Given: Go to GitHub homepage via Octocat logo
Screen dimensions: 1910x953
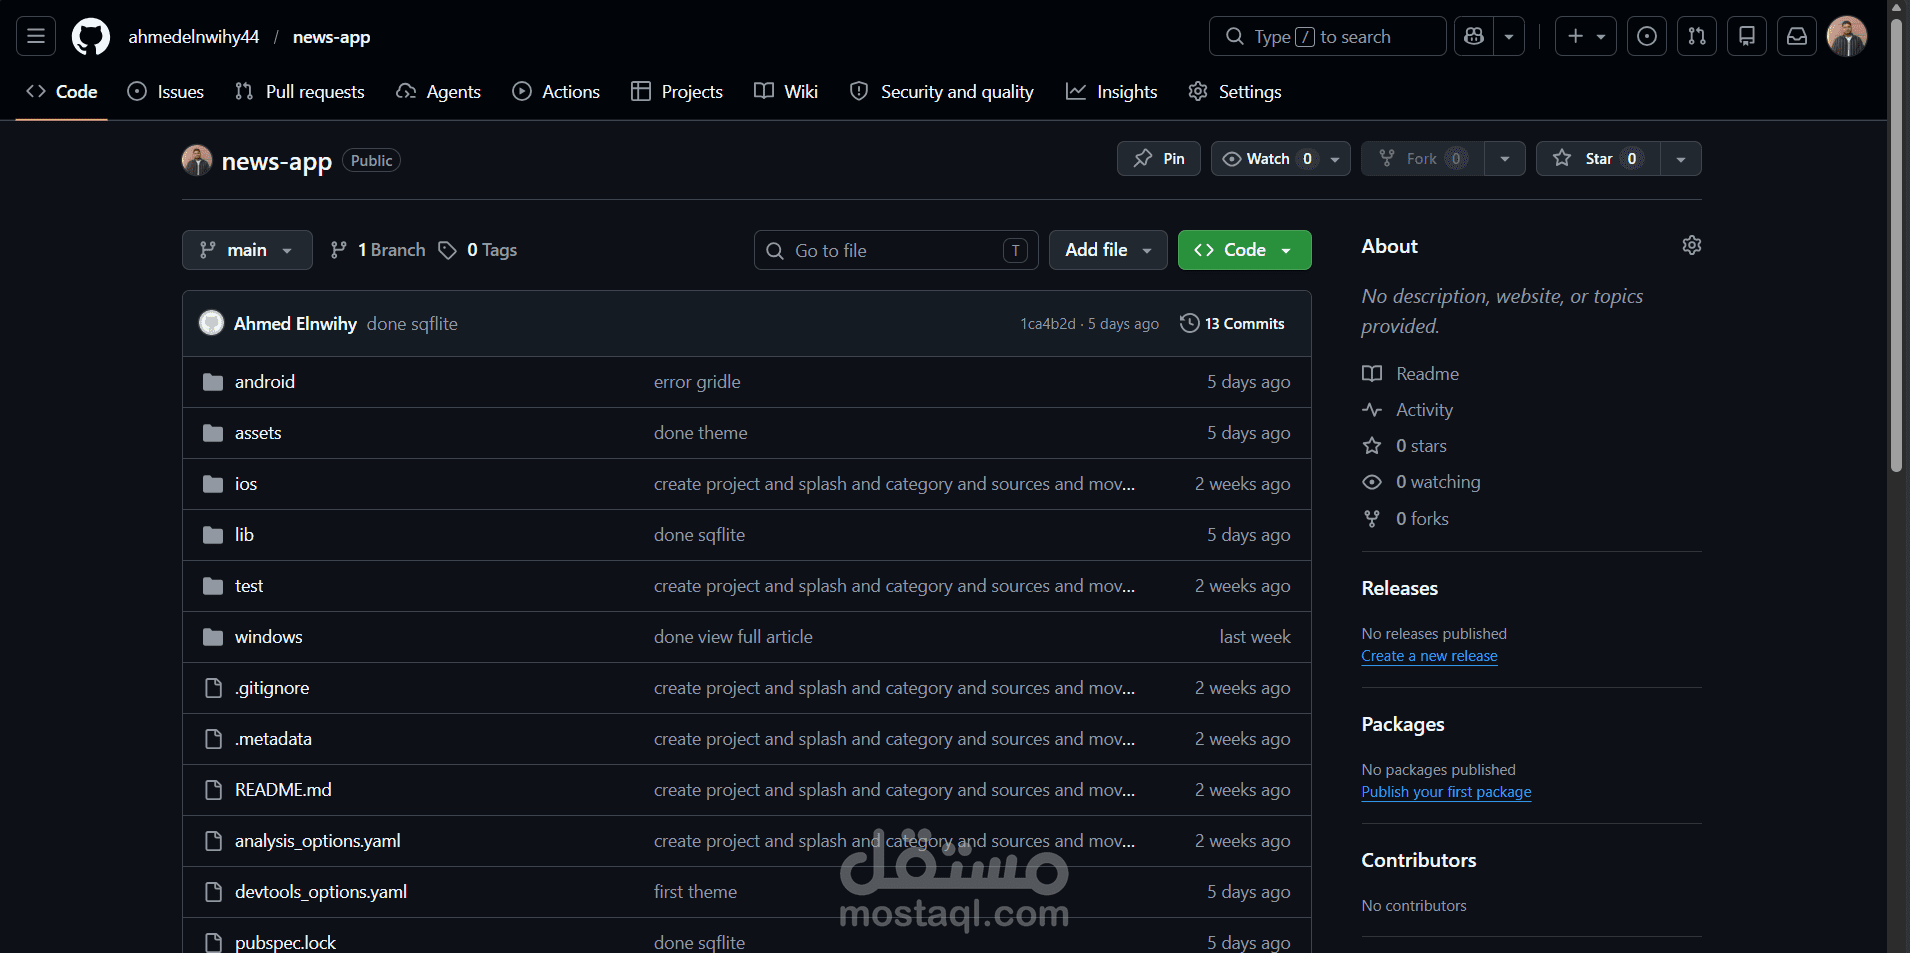Looking at the screenshot, I should [x=91, y=37].
